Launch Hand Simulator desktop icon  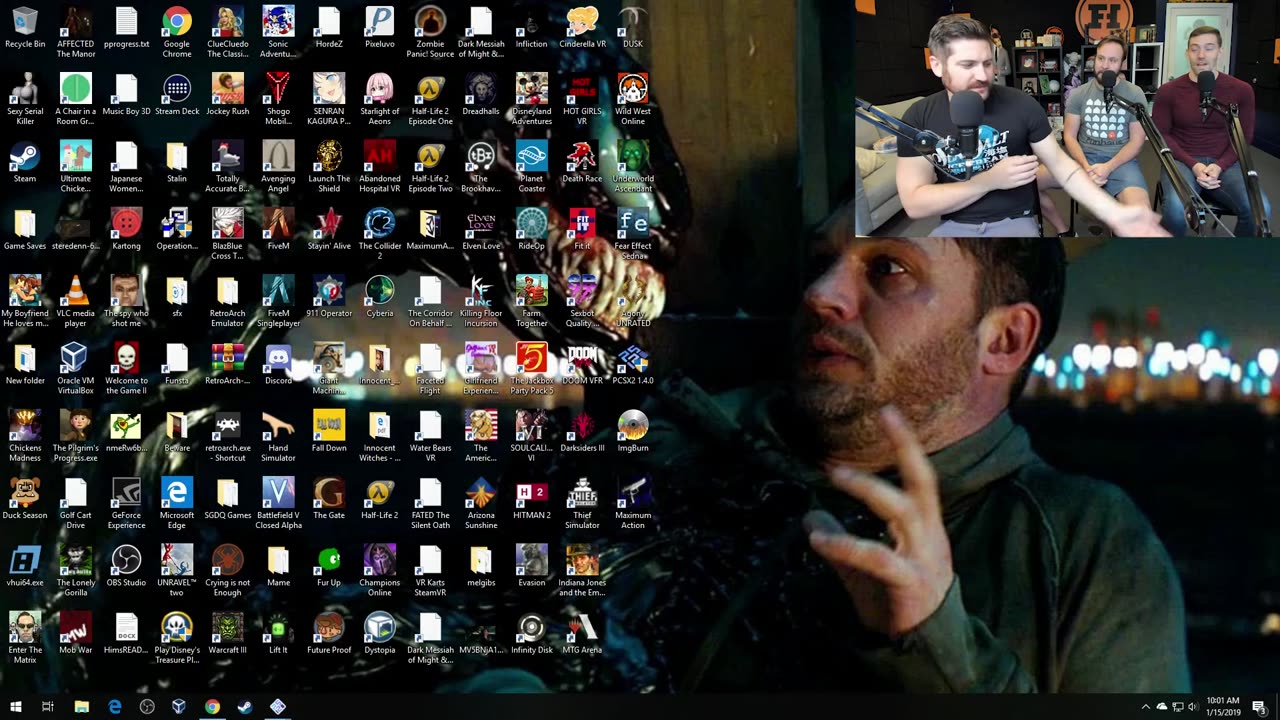click(x=278, y=436)
